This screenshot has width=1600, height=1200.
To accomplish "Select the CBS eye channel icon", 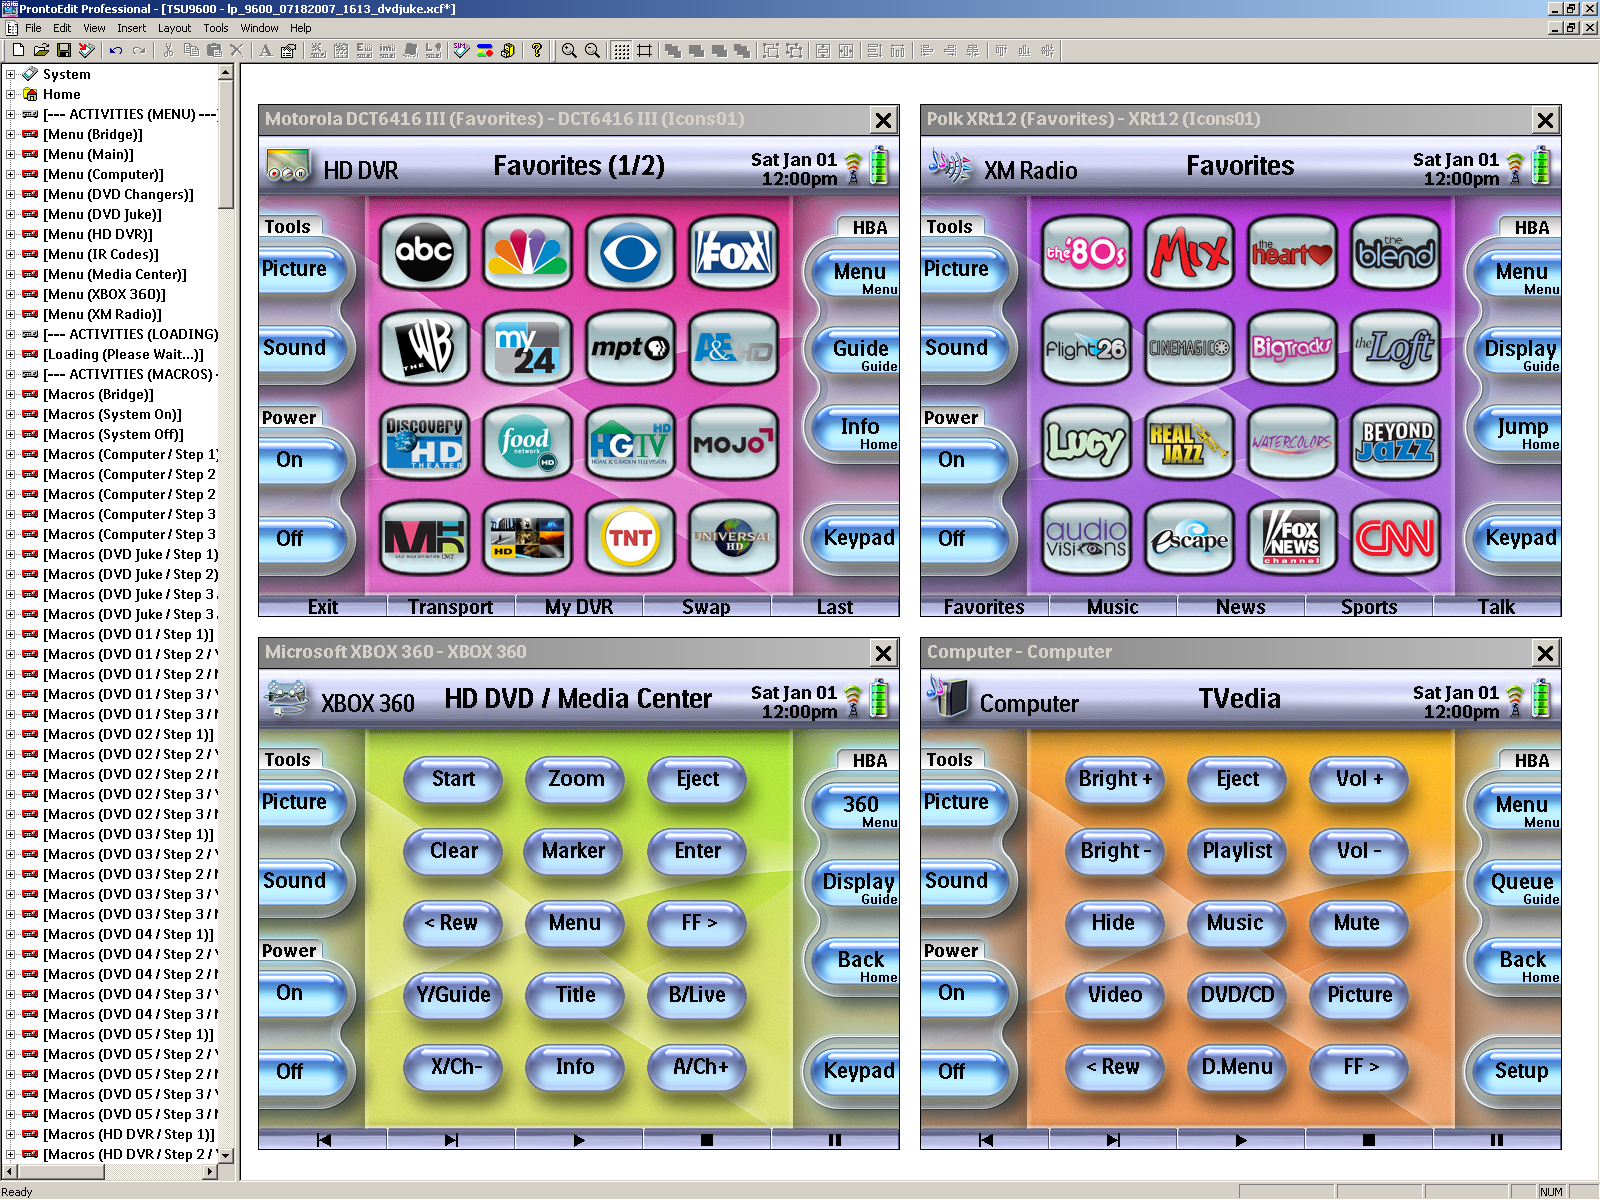I will (630, 251).
